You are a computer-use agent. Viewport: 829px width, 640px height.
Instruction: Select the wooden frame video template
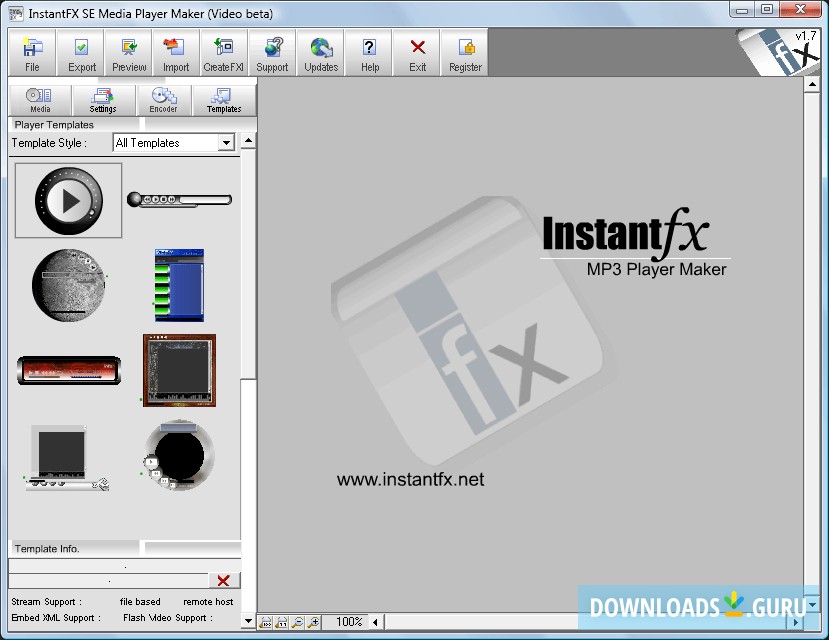pos(179,370)
